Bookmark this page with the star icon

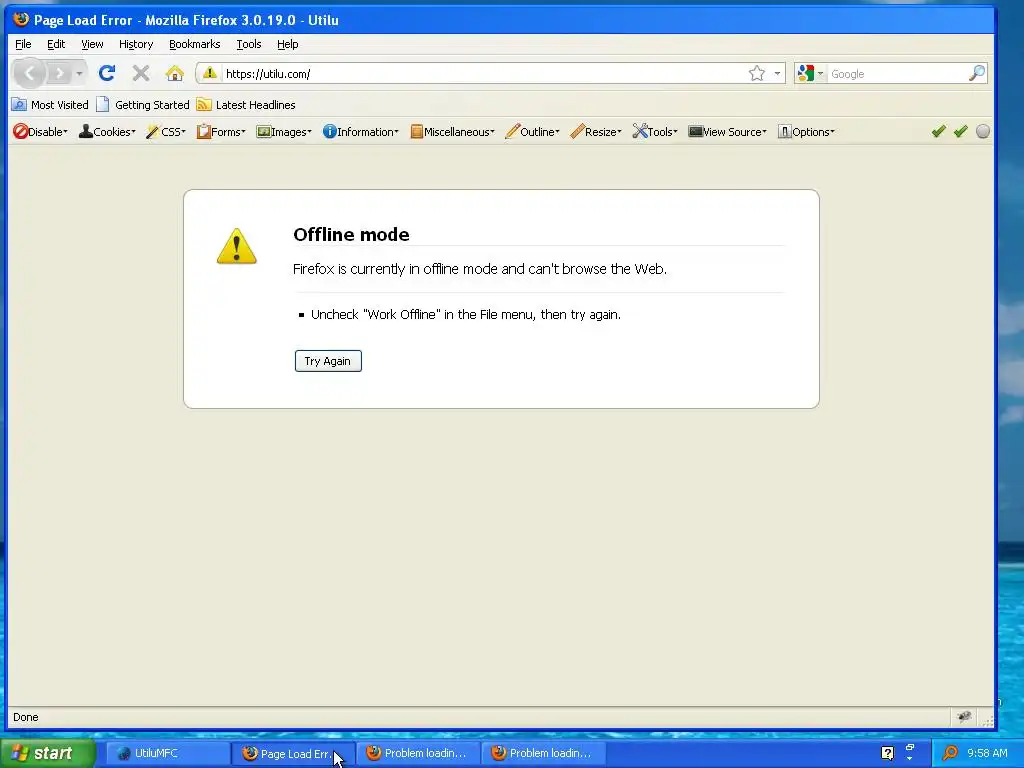757,73
